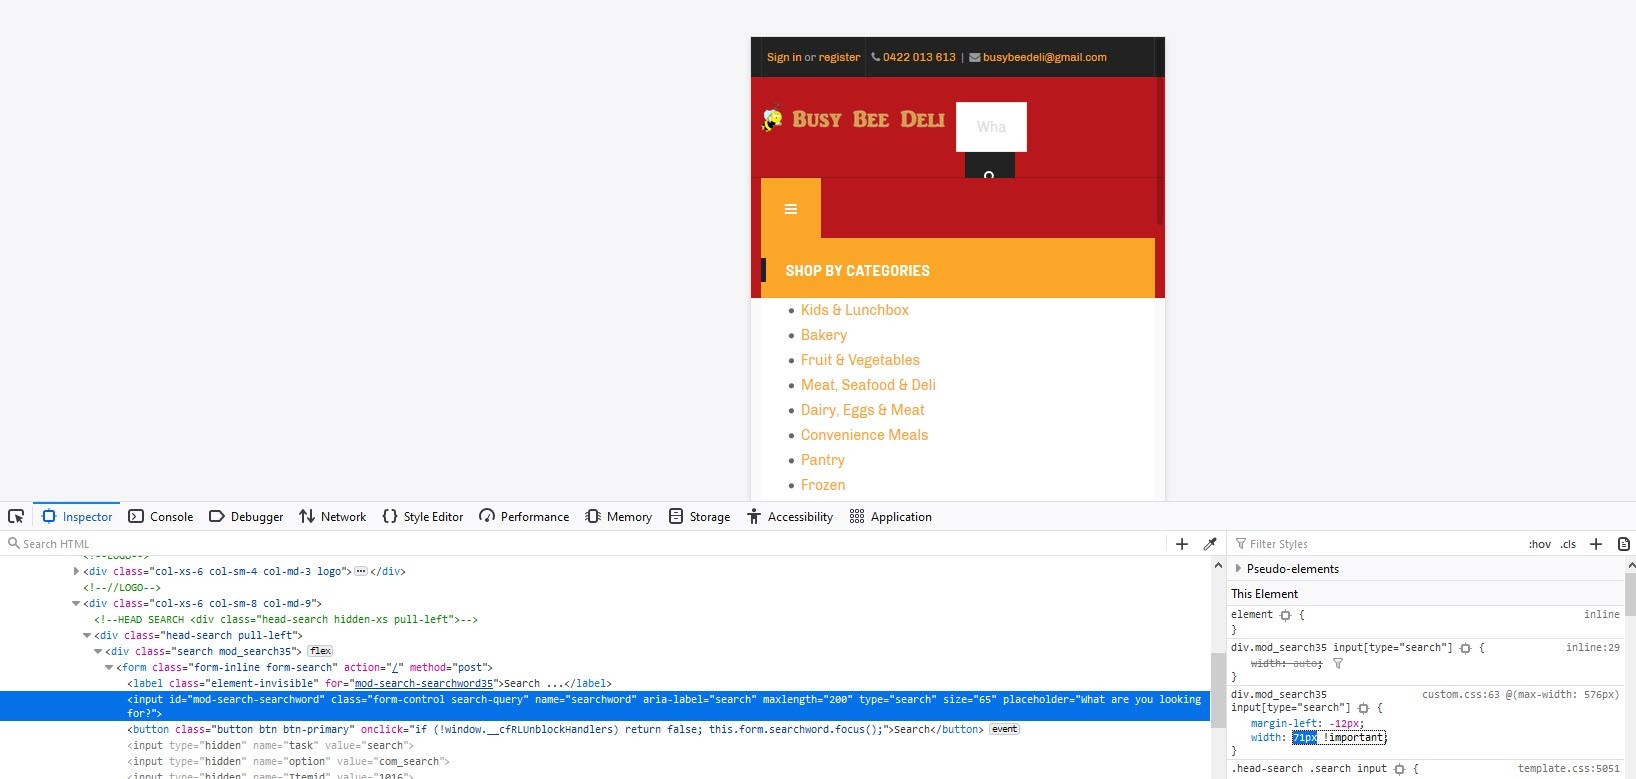Click the filter icon next to overridden width
The image size is (1636, 779).
[x=1338, y=663]
